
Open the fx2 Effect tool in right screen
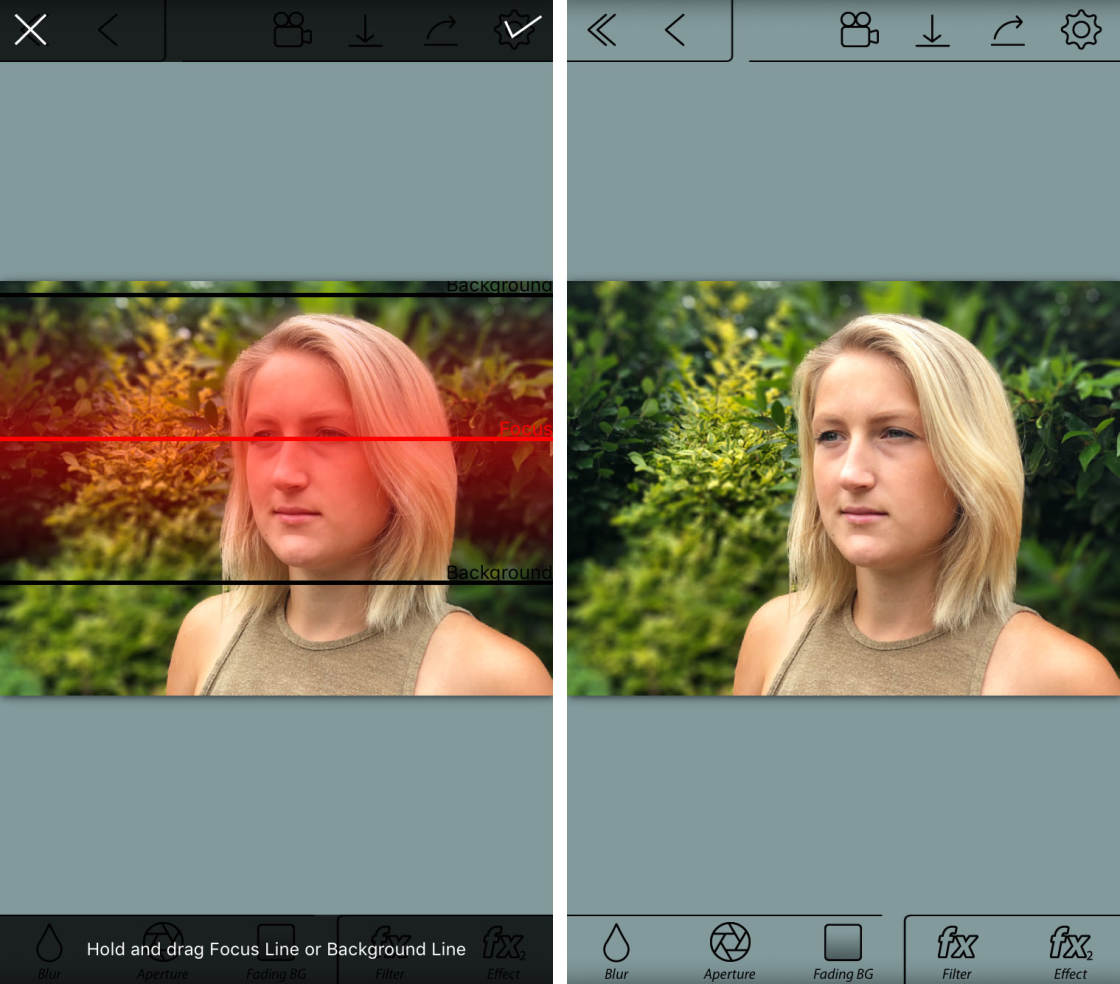(1070, 953)
